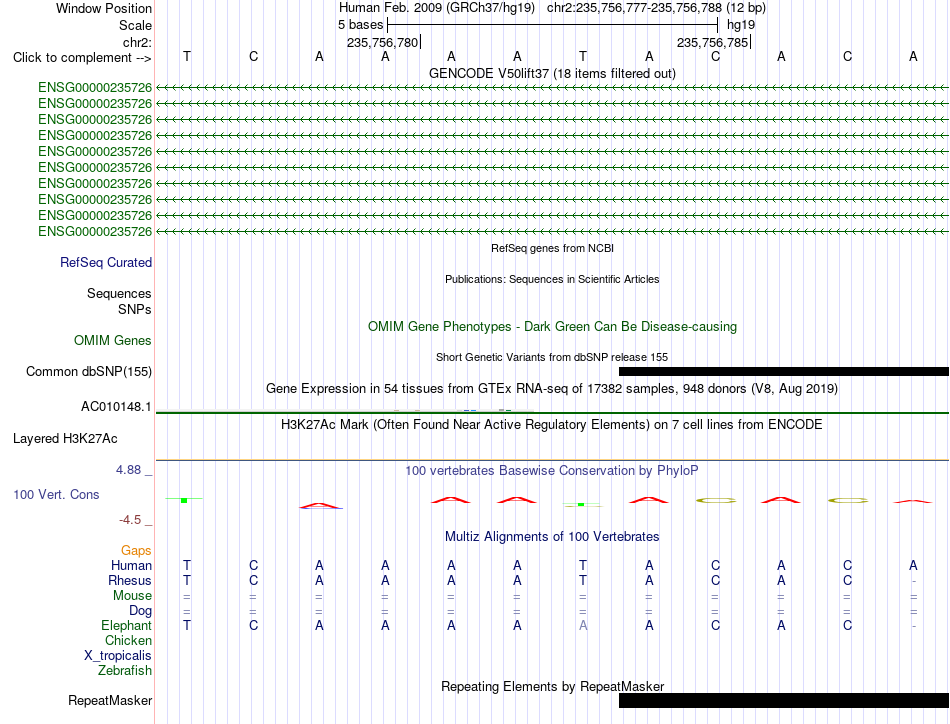
Task: Click the '5 bases' scale bar text
Action: pyautogui.click(x=360, y=25)
